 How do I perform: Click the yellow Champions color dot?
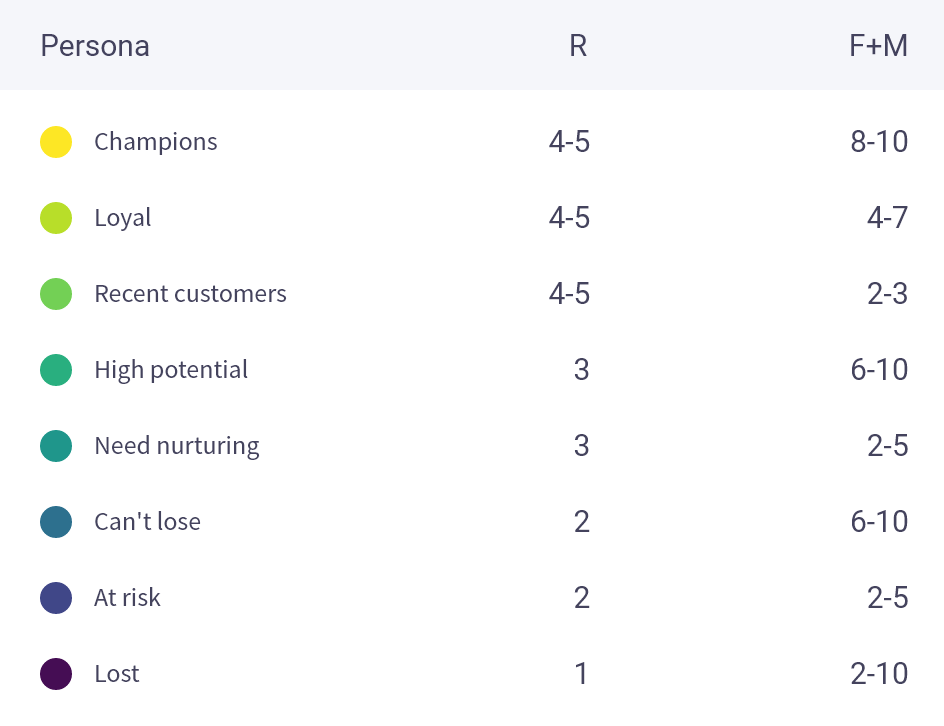click(56, 142)
